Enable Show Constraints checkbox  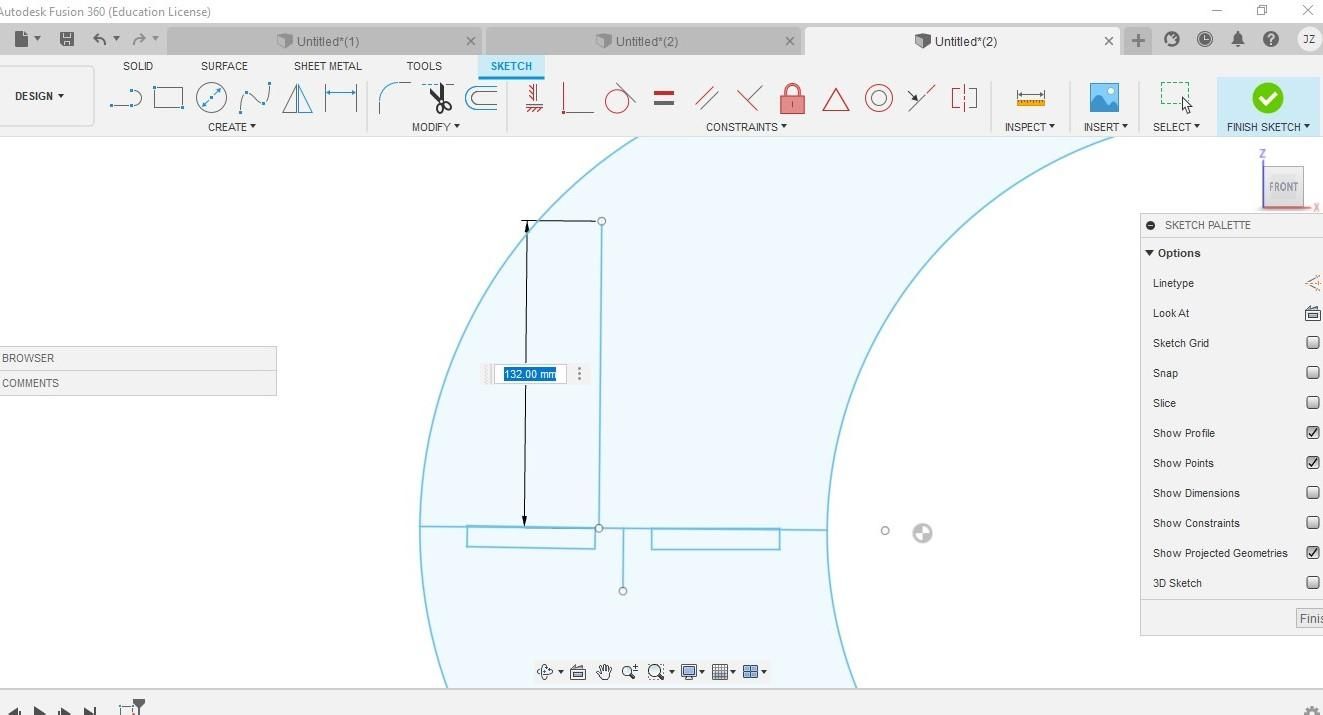coord(1313,523)
